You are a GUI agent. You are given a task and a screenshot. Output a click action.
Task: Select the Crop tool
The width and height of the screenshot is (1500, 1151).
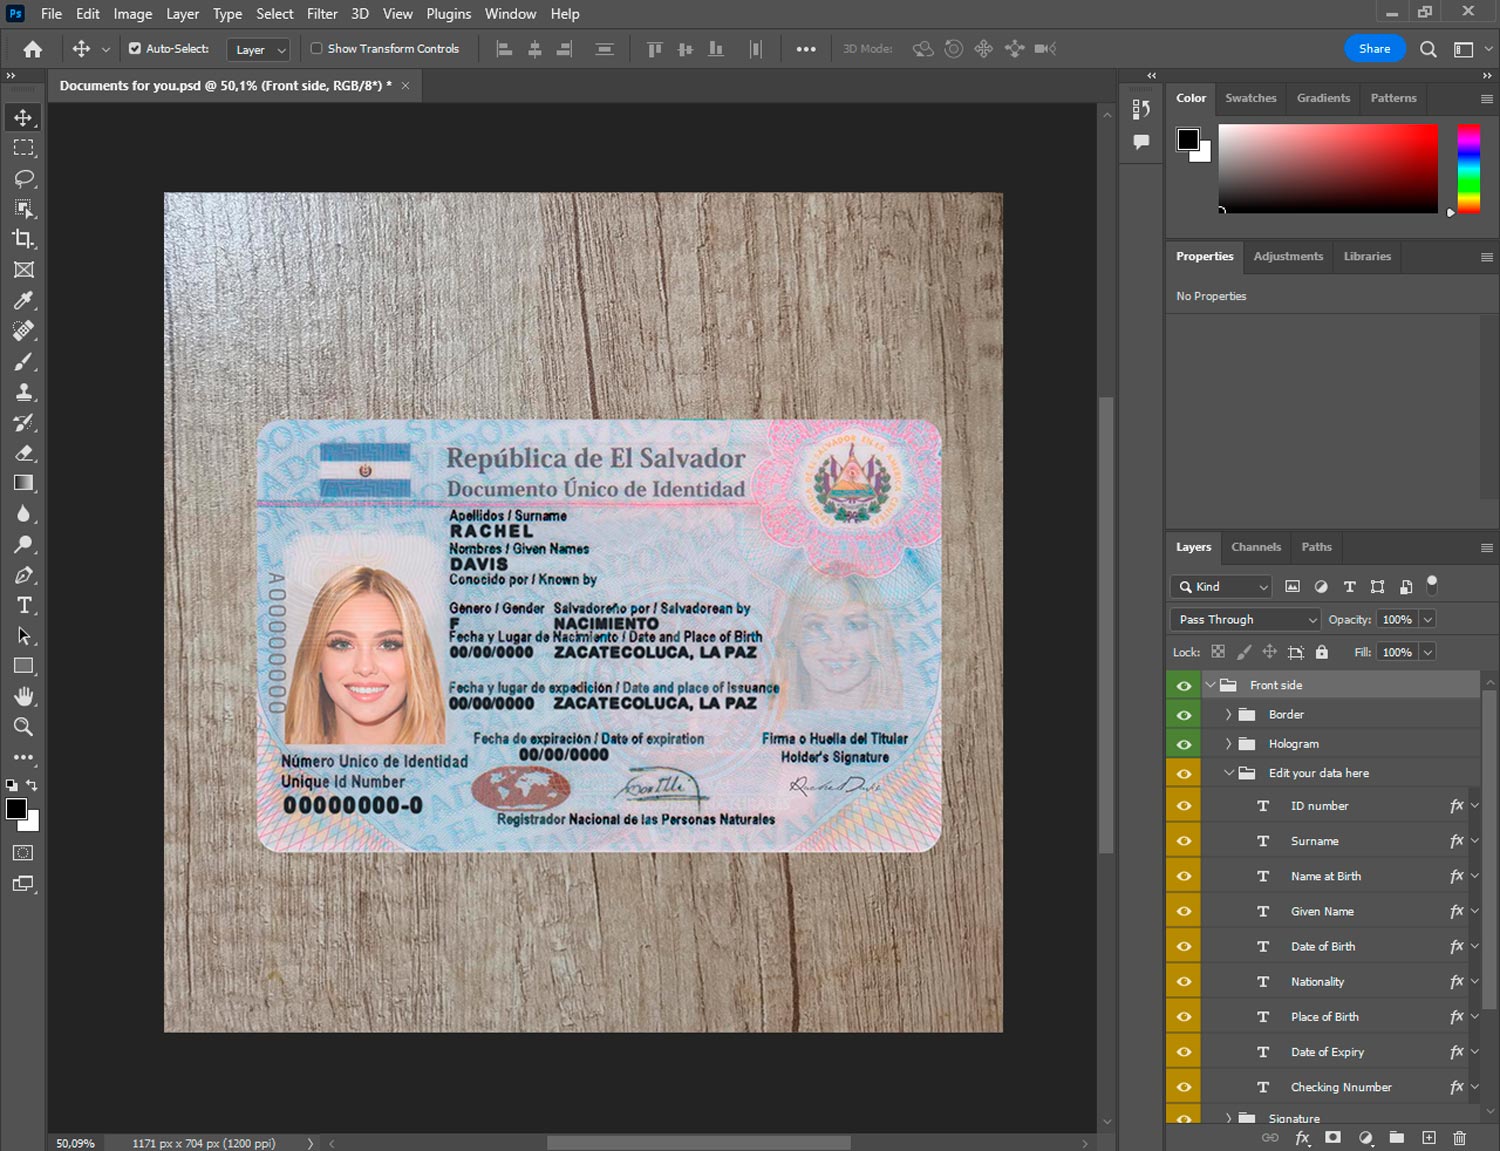[24, 239]
